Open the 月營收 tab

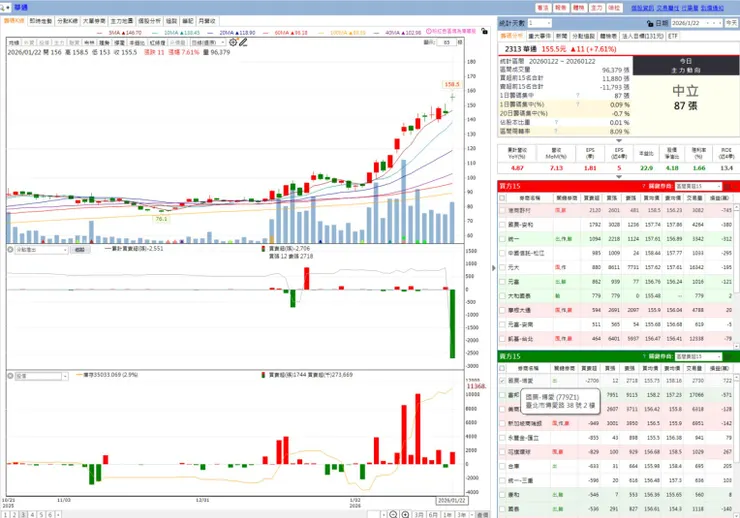207,21
